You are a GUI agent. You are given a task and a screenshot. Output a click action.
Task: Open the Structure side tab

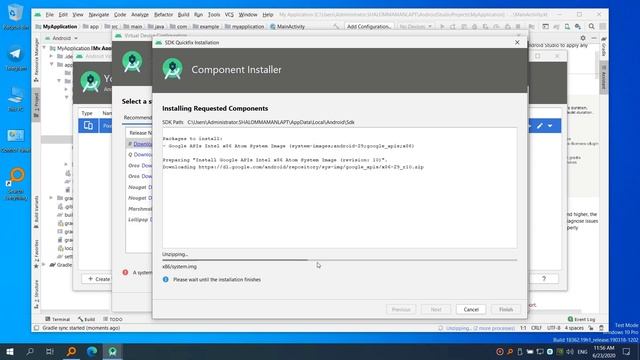36,294
